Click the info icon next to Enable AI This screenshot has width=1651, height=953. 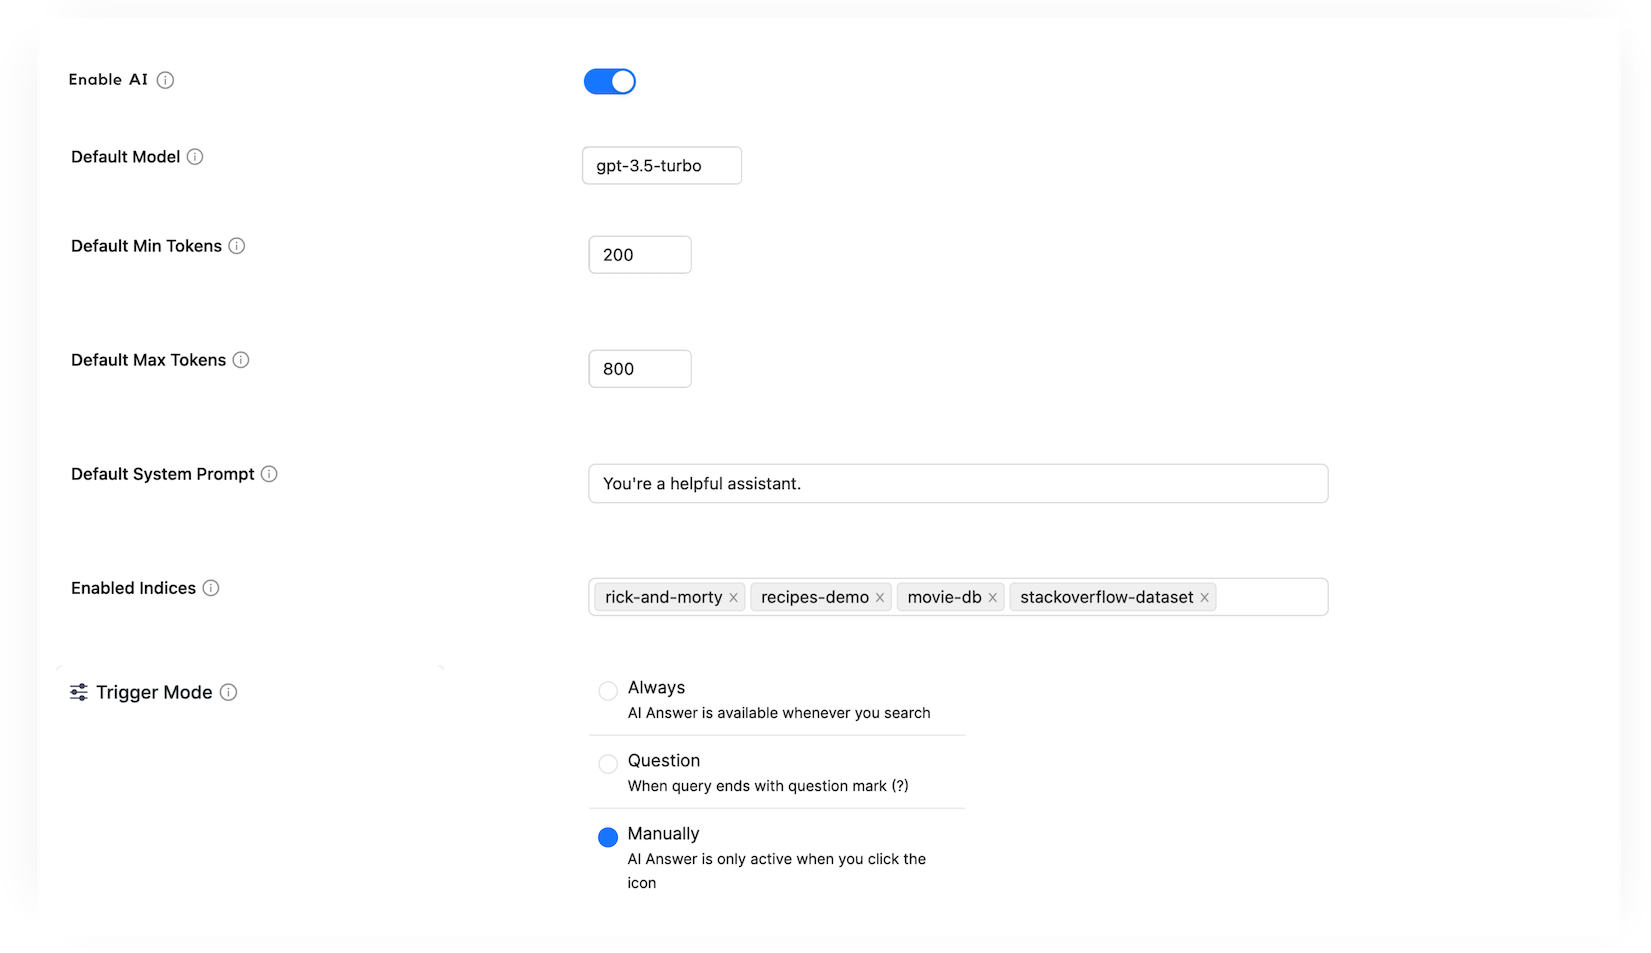tap(167, 81)
